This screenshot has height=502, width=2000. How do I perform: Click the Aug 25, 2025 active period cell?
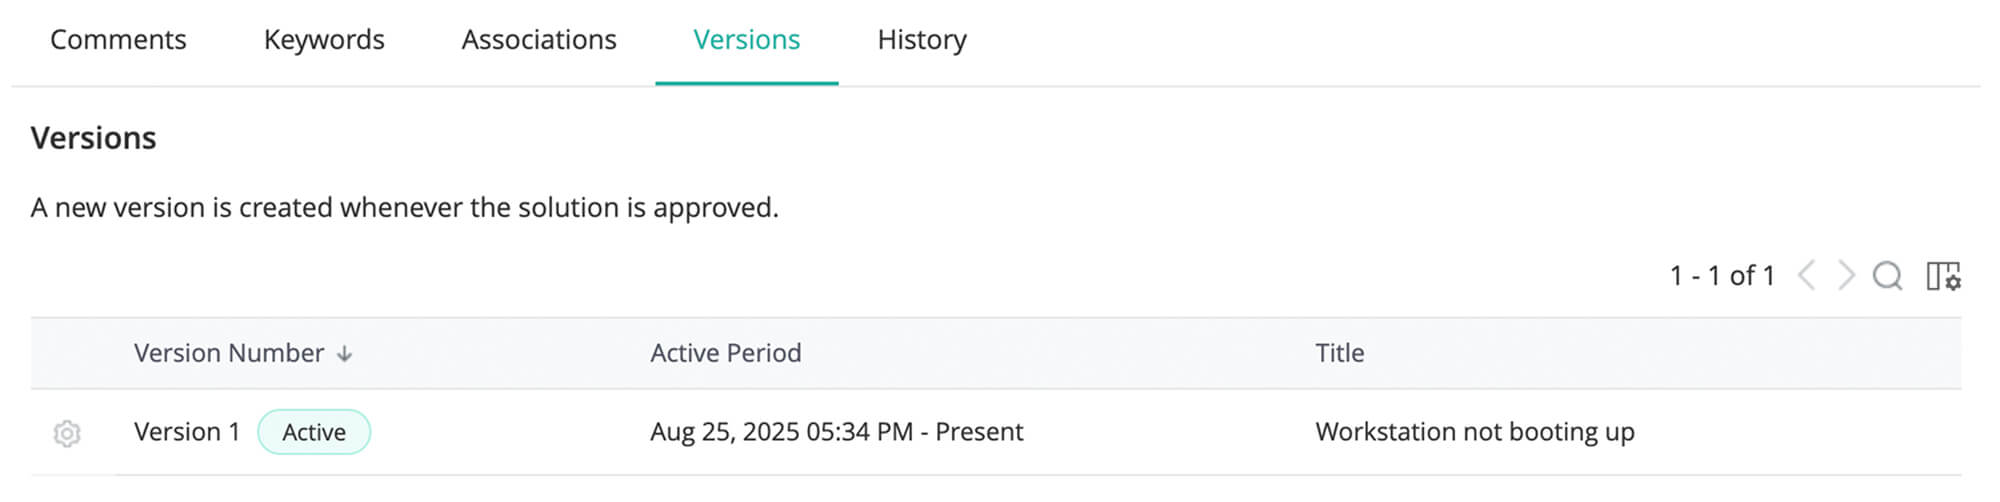pyautogui.click(x=836, y=432)
